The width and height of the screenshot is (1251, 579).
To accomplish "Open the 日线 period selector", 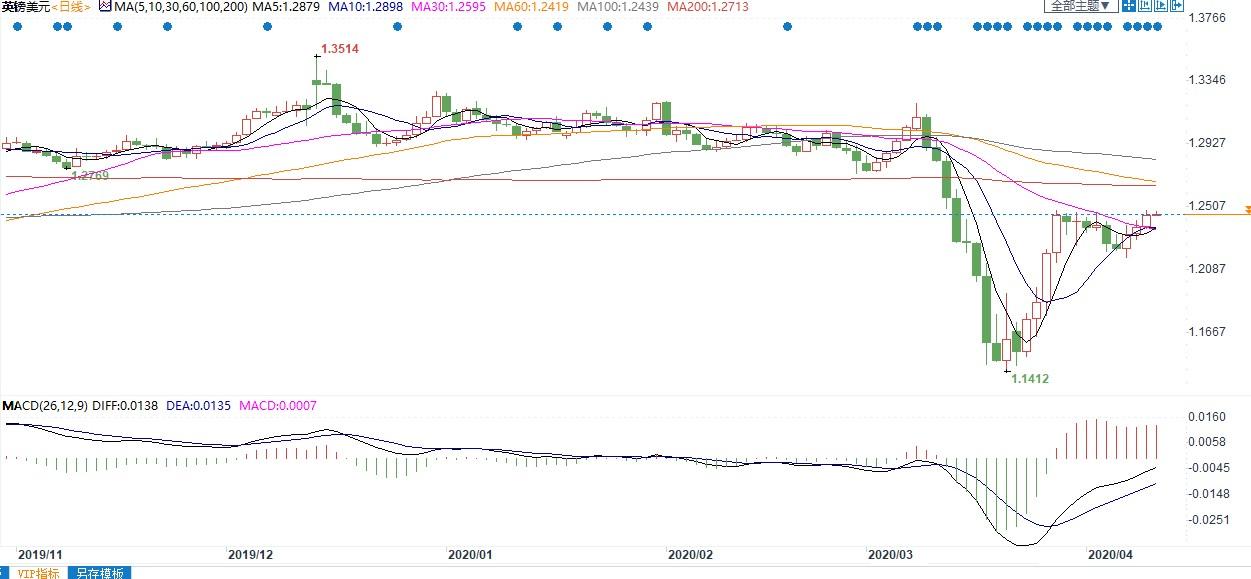I will point(69,7).
